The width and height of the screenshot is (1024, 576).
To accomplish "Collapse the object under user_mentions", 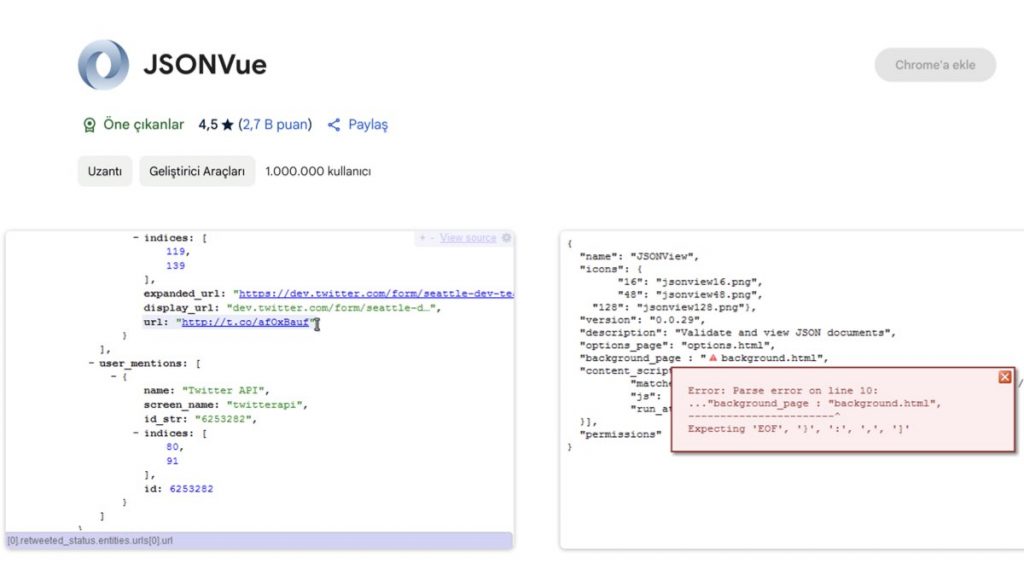I will point(114,377).
